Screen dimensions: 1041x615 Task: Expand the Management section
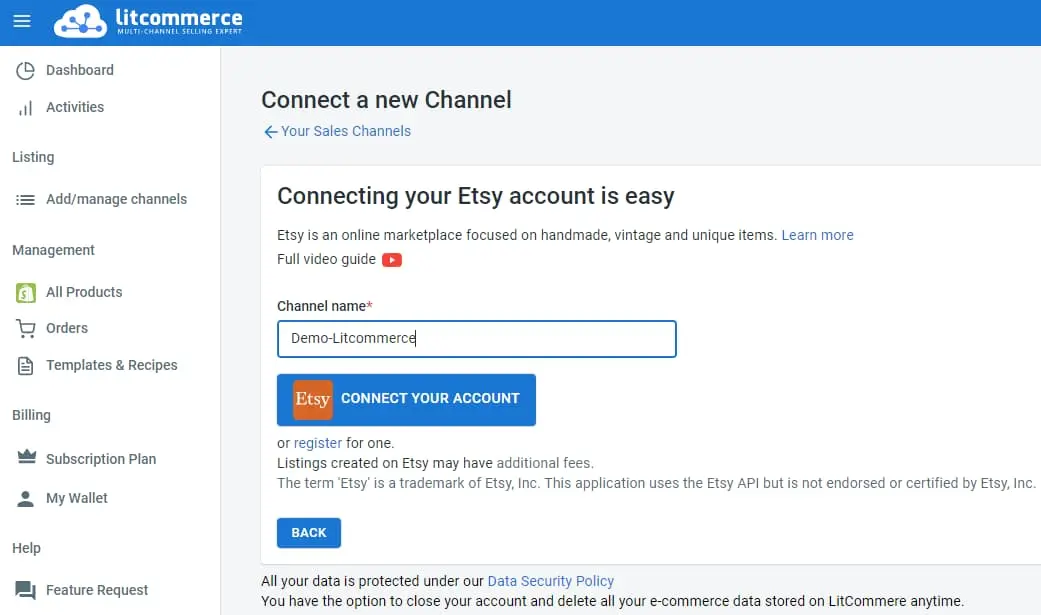(53, 250)
